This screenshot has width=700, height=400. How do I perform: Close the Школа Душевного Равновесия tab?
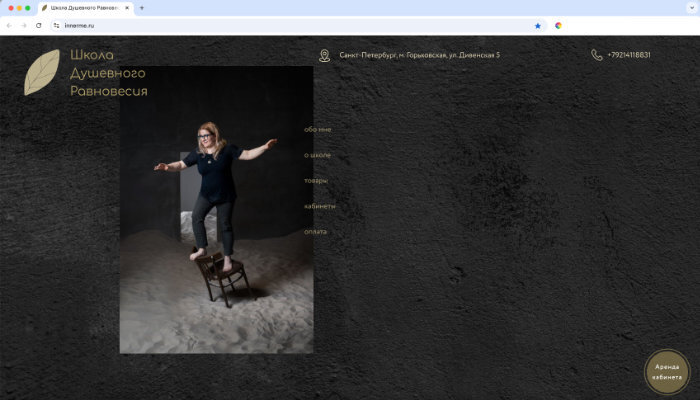point(127,8)
